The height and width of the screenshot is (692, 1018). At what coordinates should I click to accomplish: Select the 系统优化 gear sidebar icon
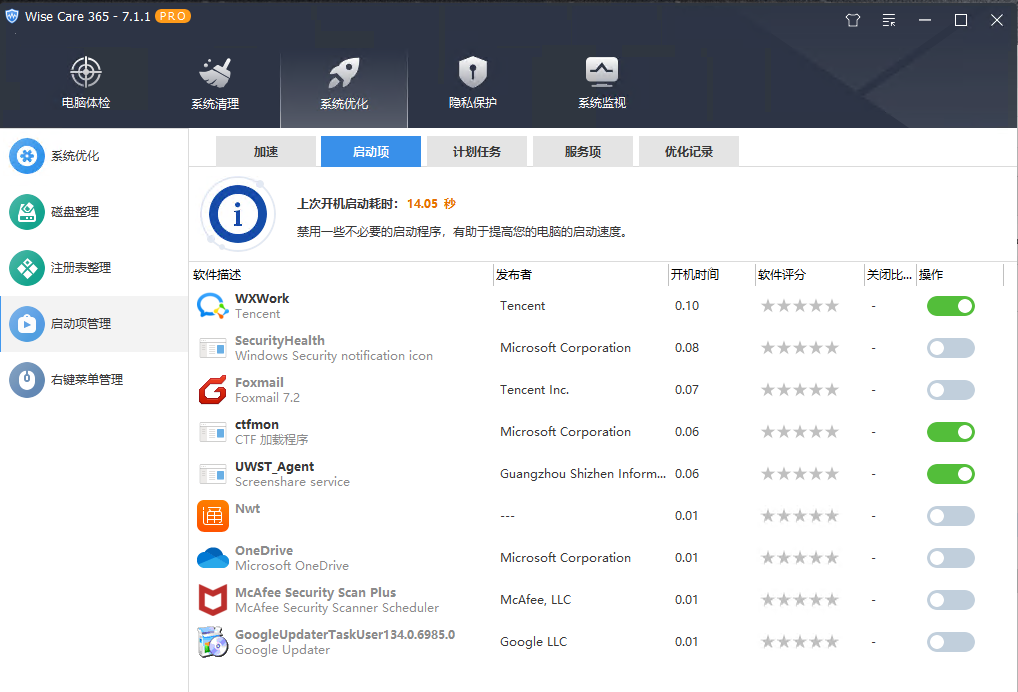(27, 156)
